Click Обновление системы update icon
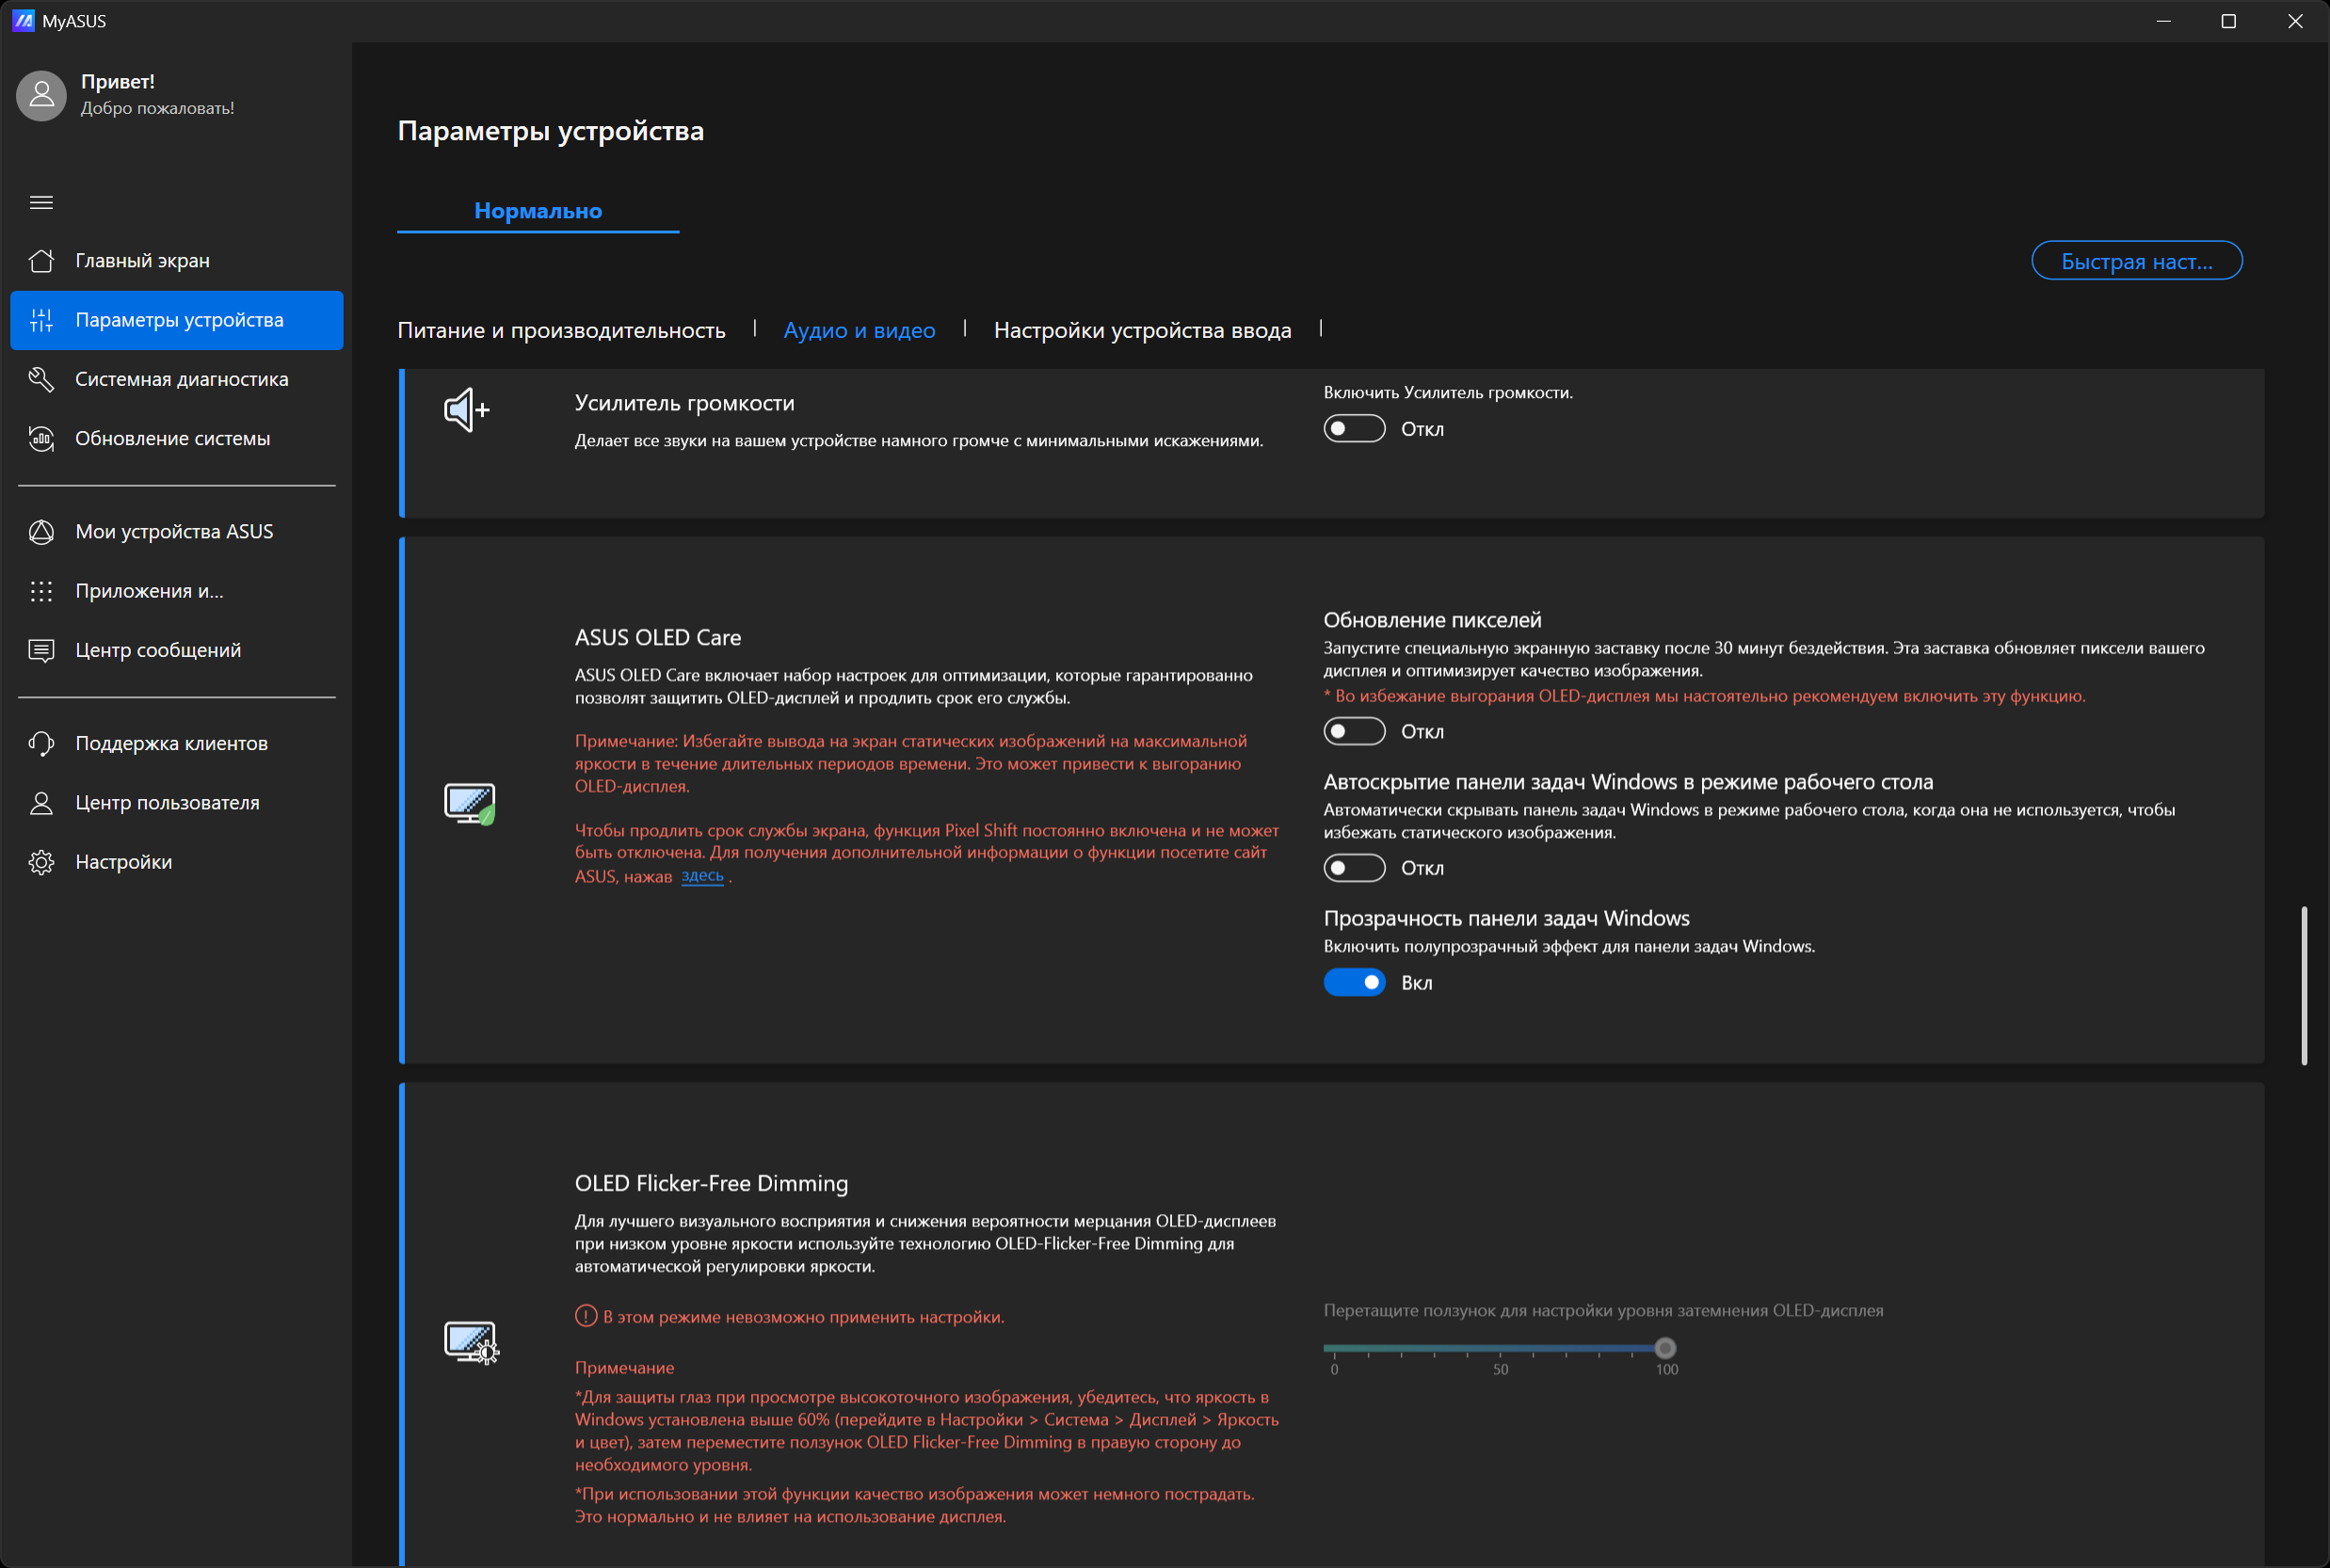The image size is (2330, 1568). point(41,439)
